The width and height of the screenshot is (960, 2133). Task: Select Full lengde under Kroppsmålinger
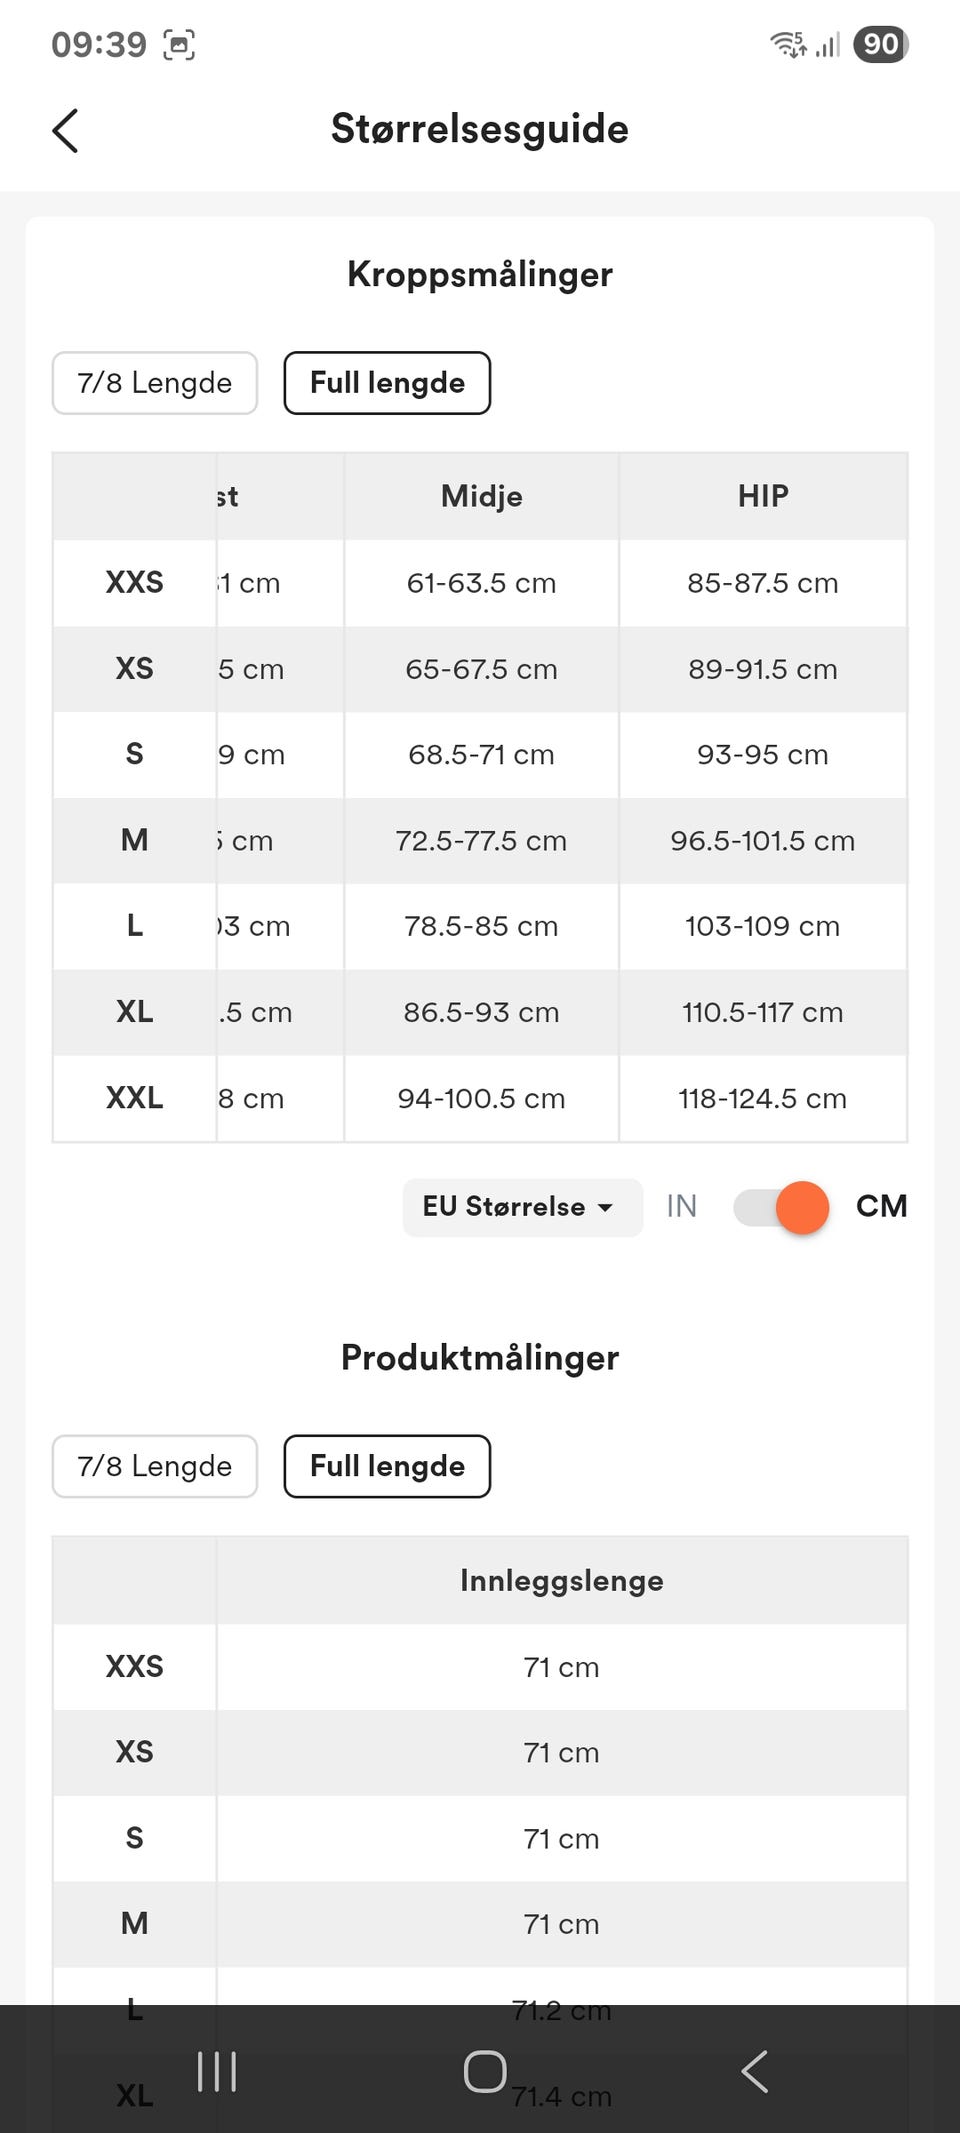coord(387,383)
